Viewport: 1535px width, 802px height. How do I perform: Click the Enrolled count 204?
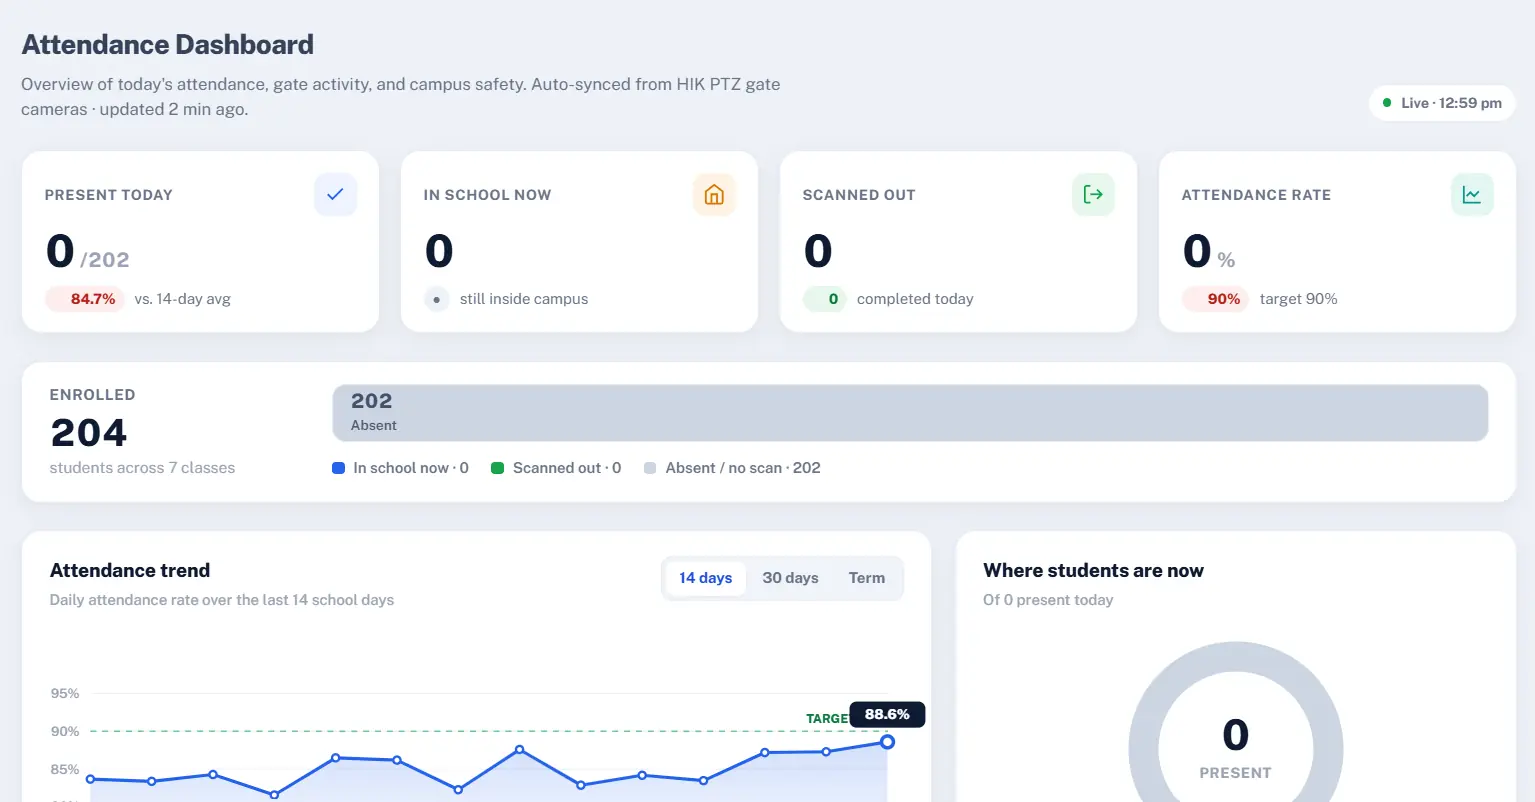coord(89,433)
